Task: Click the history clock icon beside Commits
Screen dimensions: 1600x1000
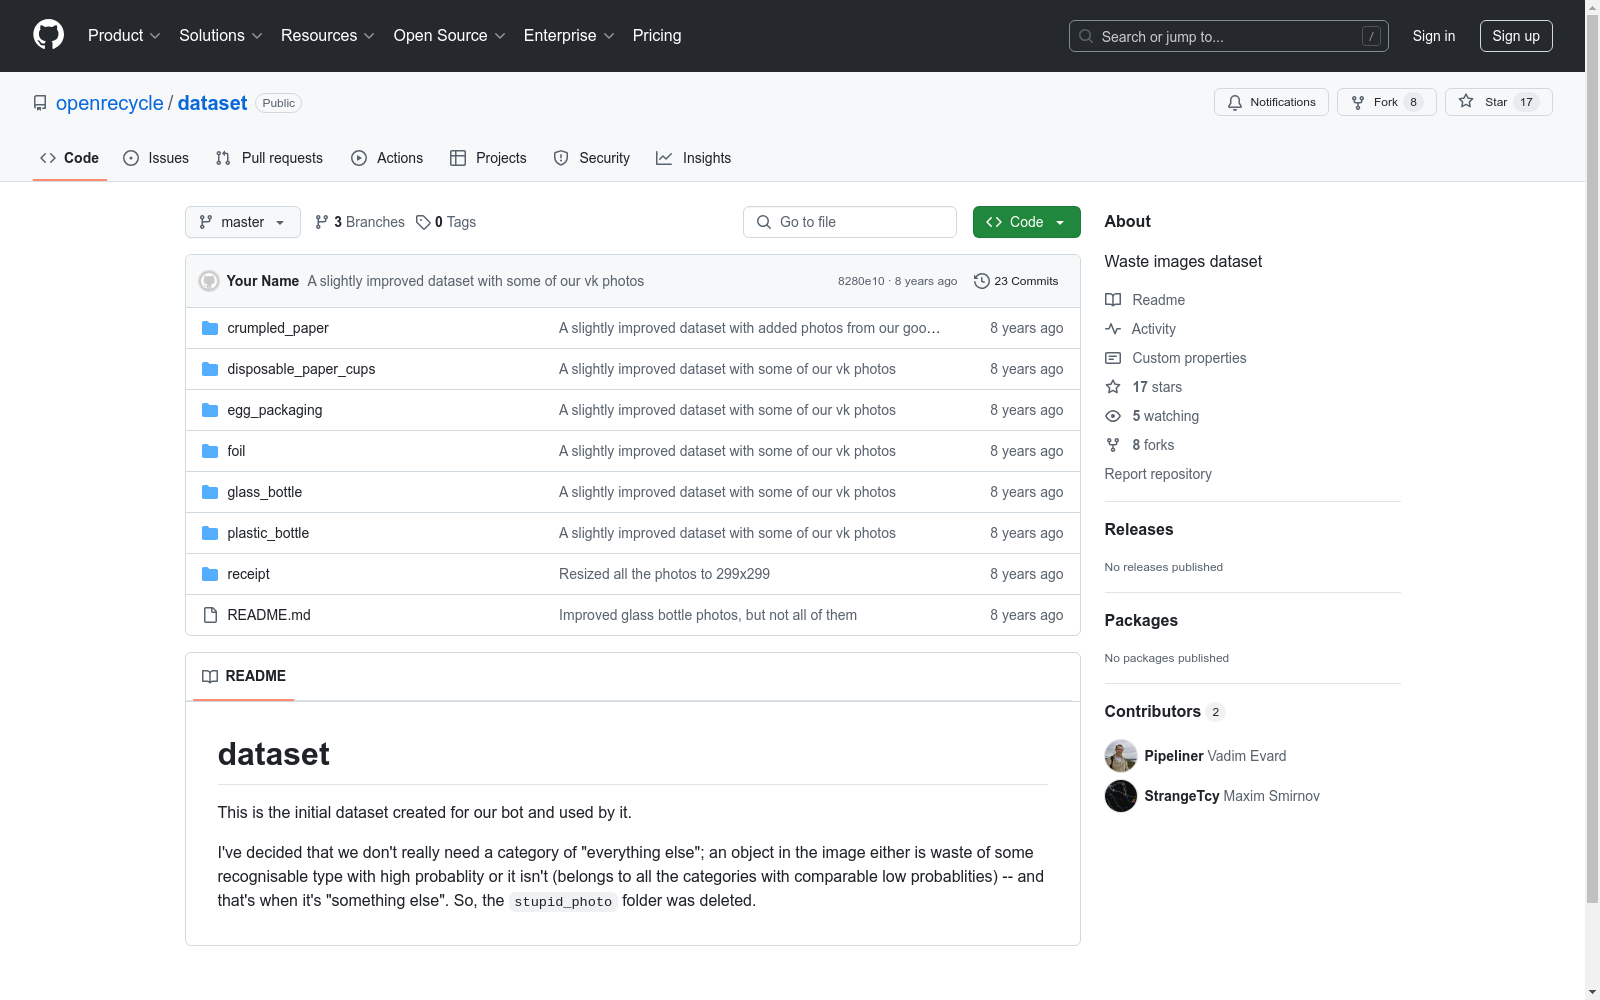Action: [x=982, y=281]
